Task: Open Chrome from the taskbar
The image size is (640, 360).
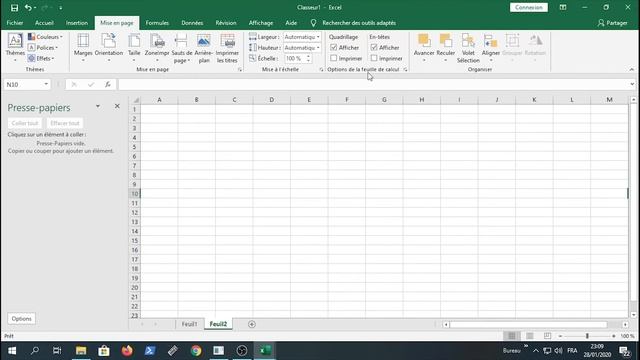Action: click(x=196, y=351)
